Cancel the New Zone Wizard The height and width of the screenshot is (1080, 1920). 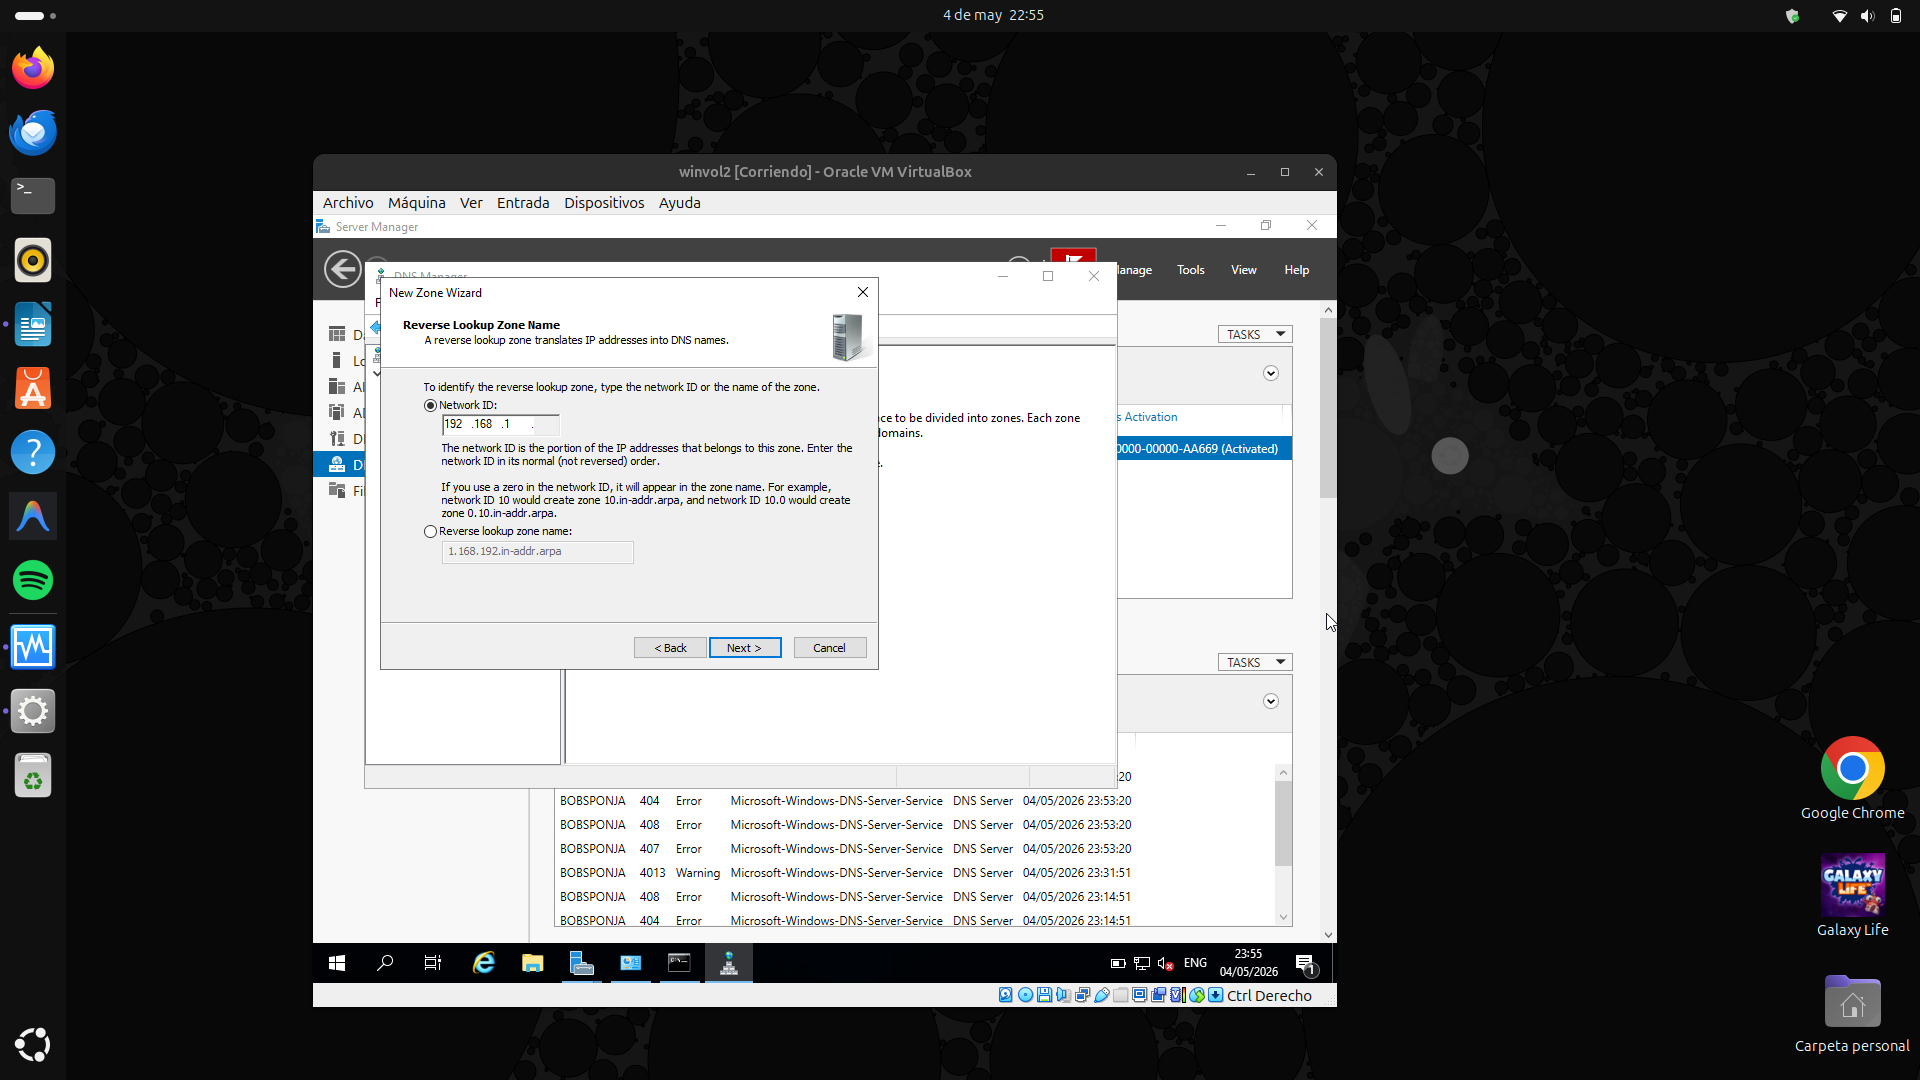click(x=830, y=648)
